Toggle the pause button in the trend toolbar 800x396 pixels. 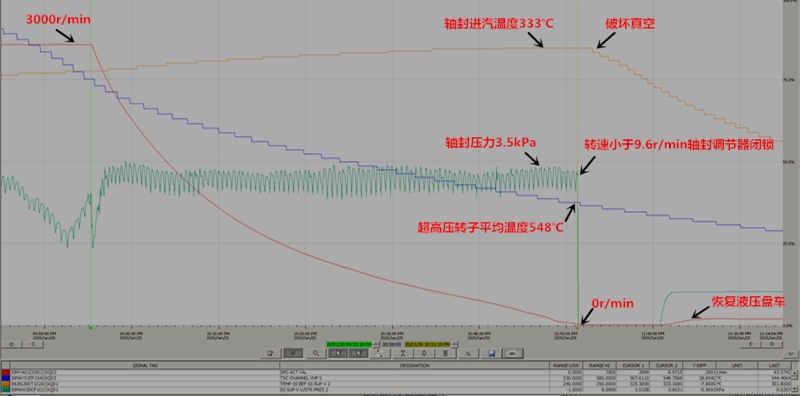(293, 354)
